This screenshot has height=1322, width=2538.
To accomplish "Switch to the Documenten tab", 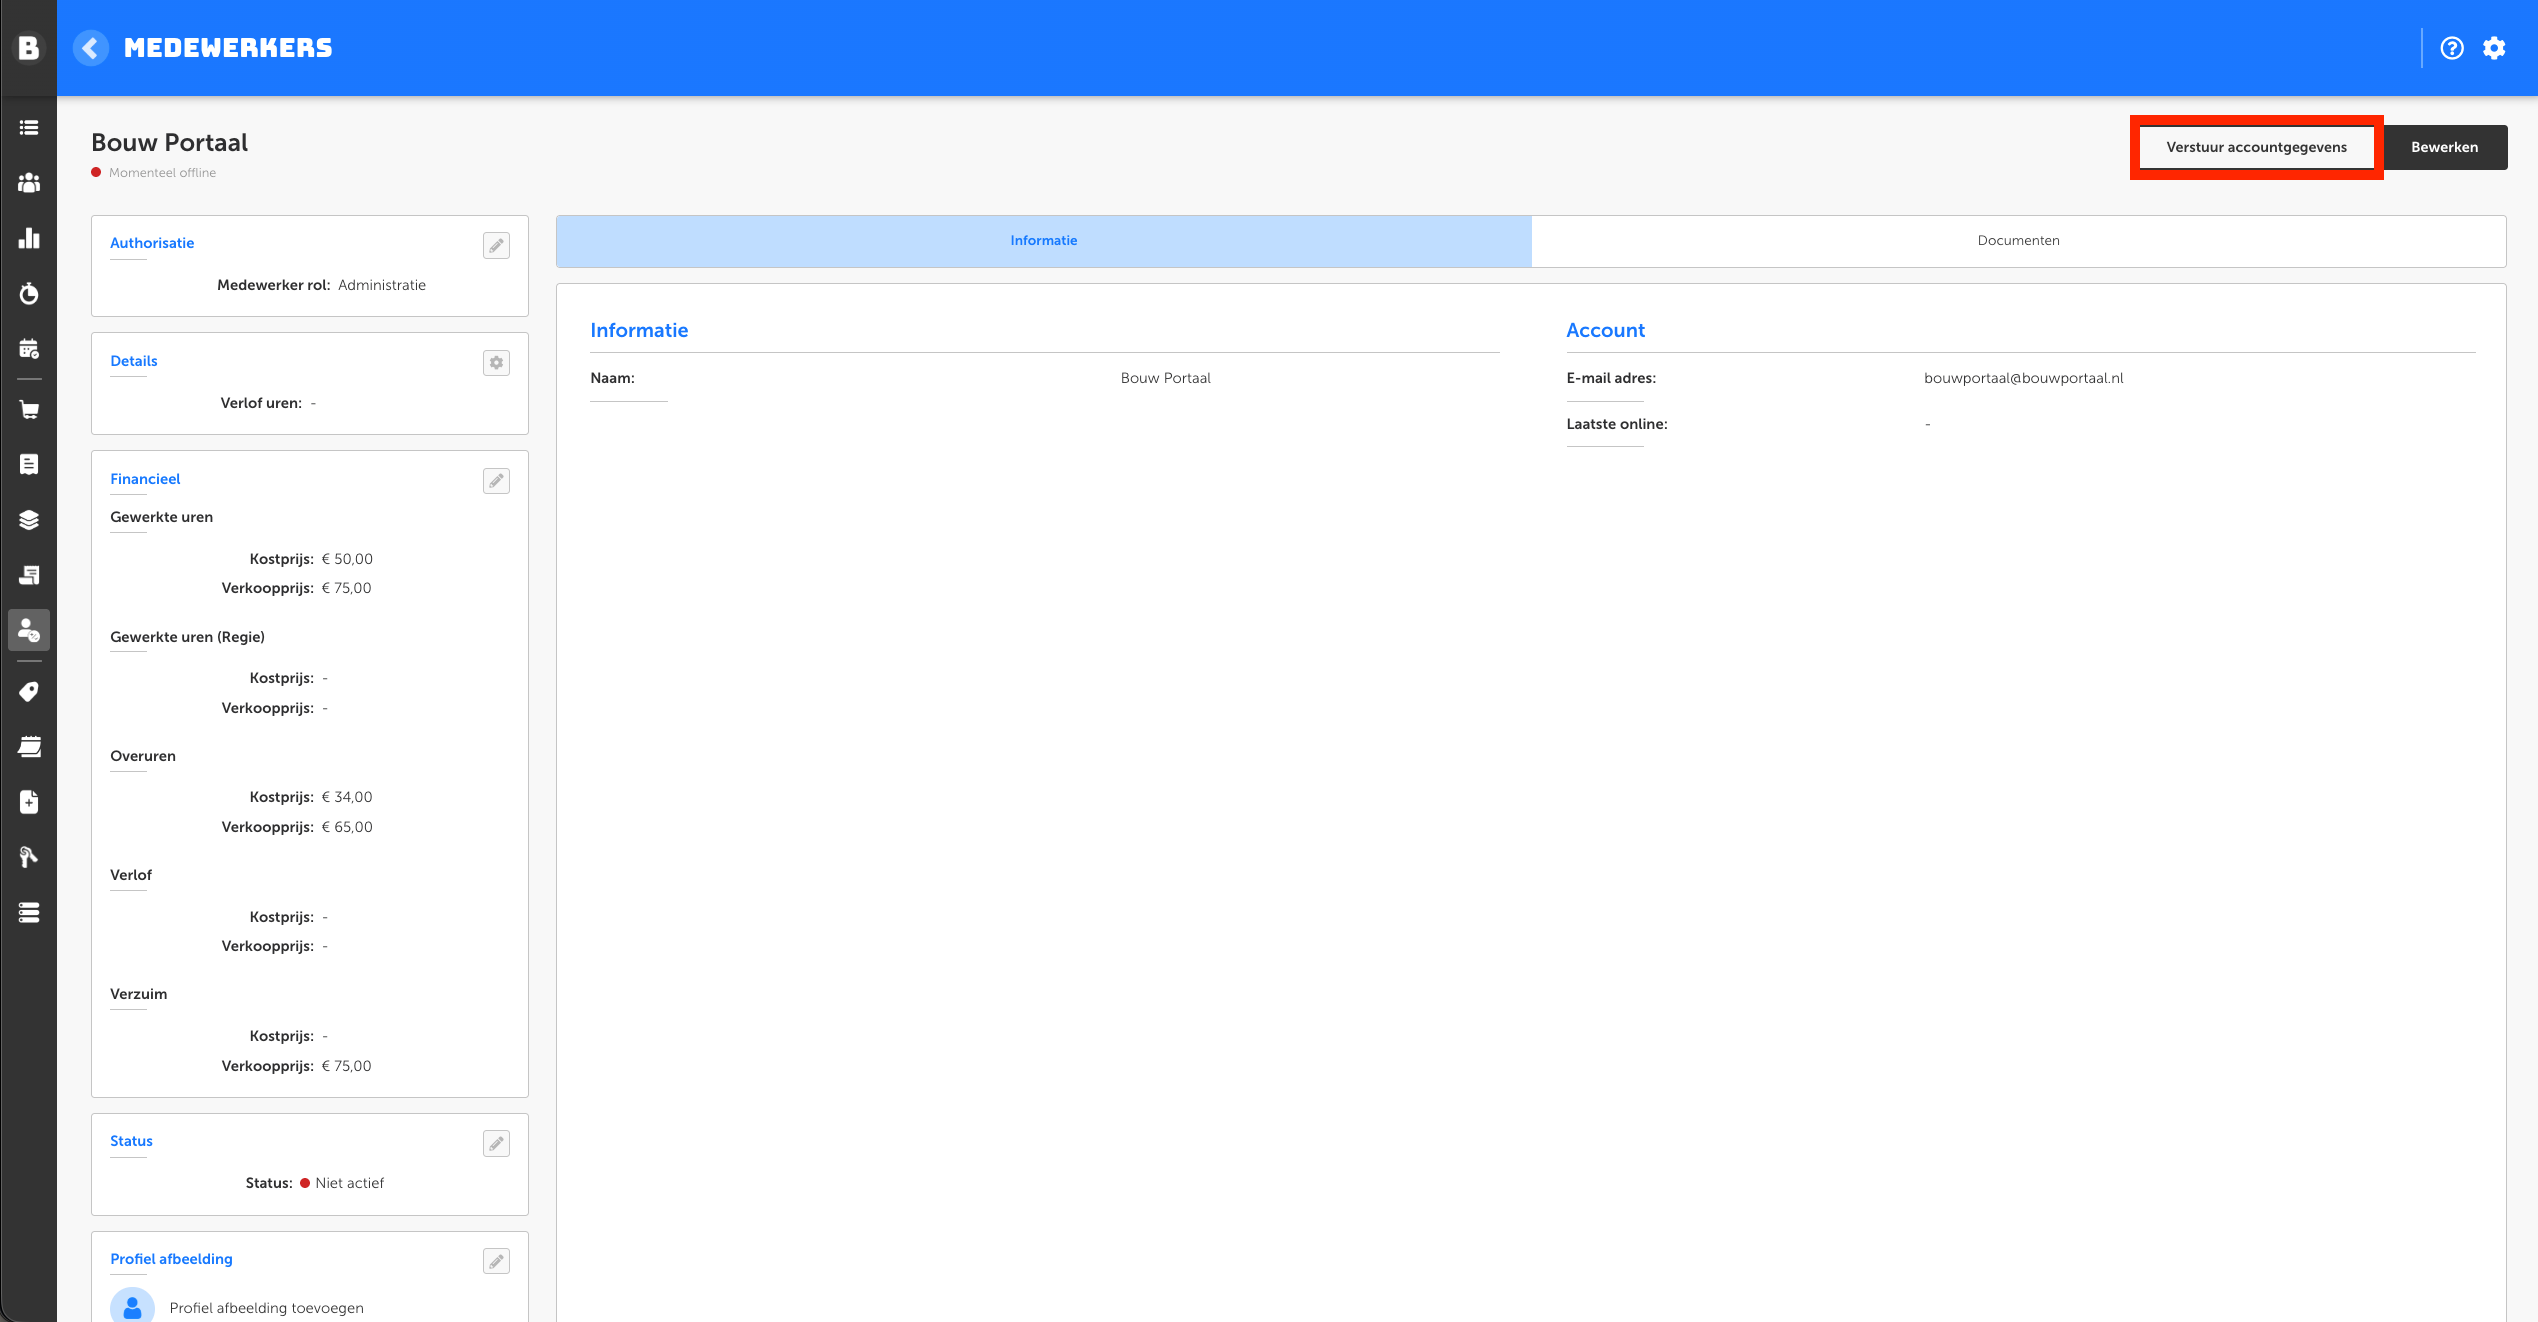I will click(x=2018, y=241).
